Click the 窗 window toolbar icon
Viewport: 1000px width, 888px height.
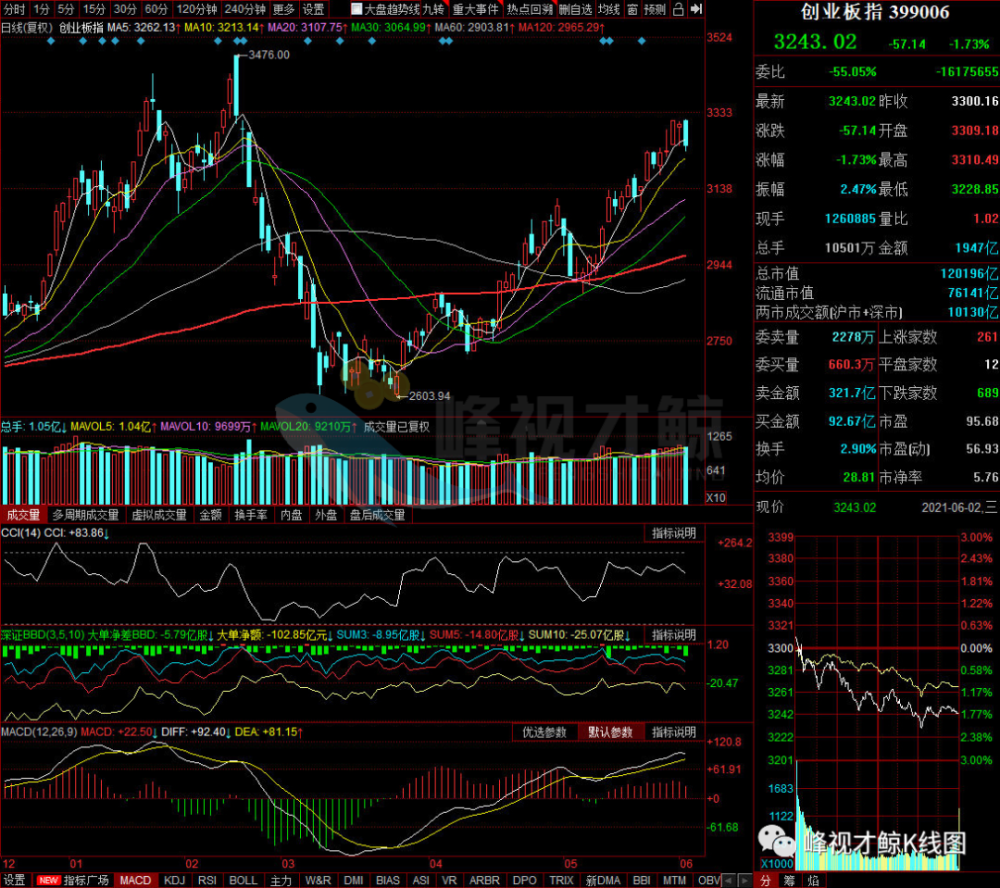point(631,9)
